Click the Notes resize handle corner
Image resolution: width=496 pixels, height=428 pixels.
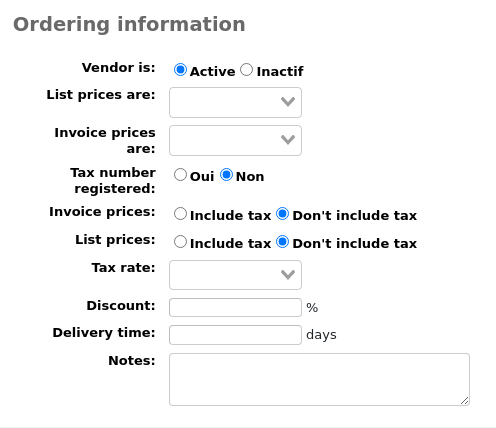(x=465, y=401)
